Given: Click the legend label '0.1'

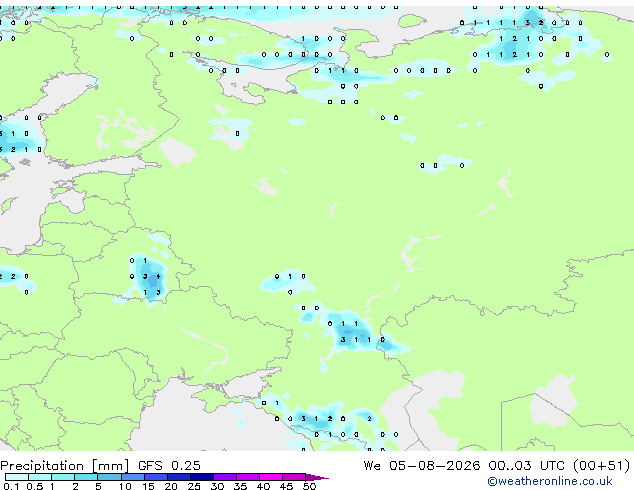Looking at the screenshot, I should tap(11, 486).
